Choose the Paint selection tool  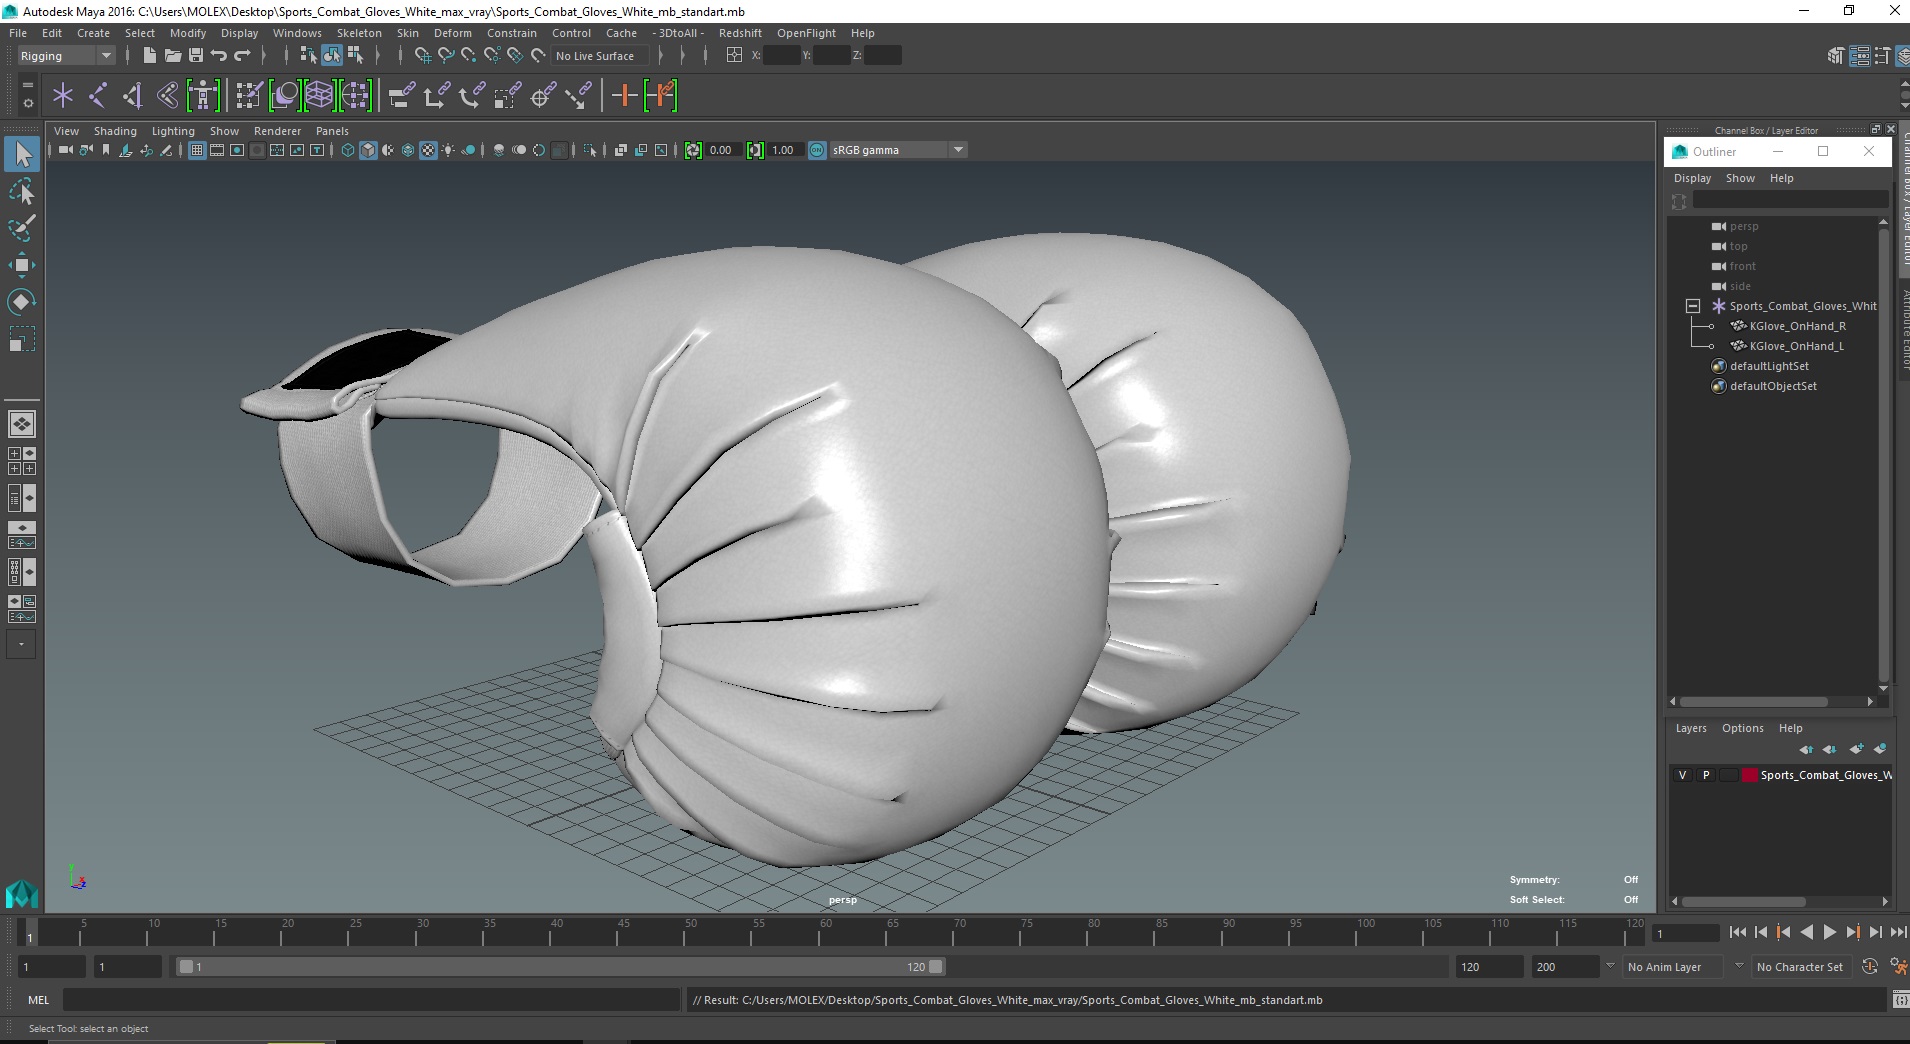point(22,228)
